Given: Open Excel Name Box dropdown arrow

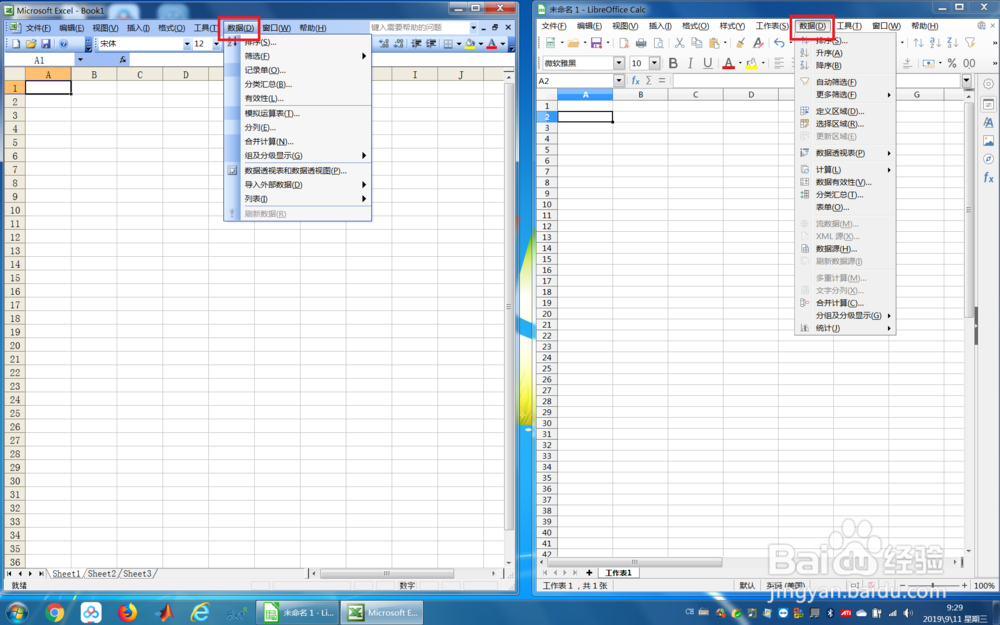Looking at the screenshot, I should point(80,59).
